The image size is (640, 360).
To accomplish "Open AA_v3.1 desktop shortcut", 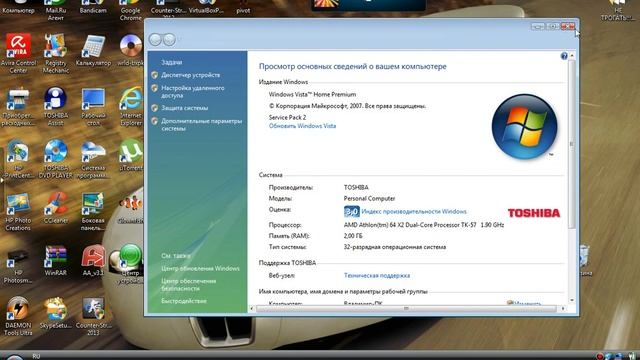I will click(x=93, y=260).
